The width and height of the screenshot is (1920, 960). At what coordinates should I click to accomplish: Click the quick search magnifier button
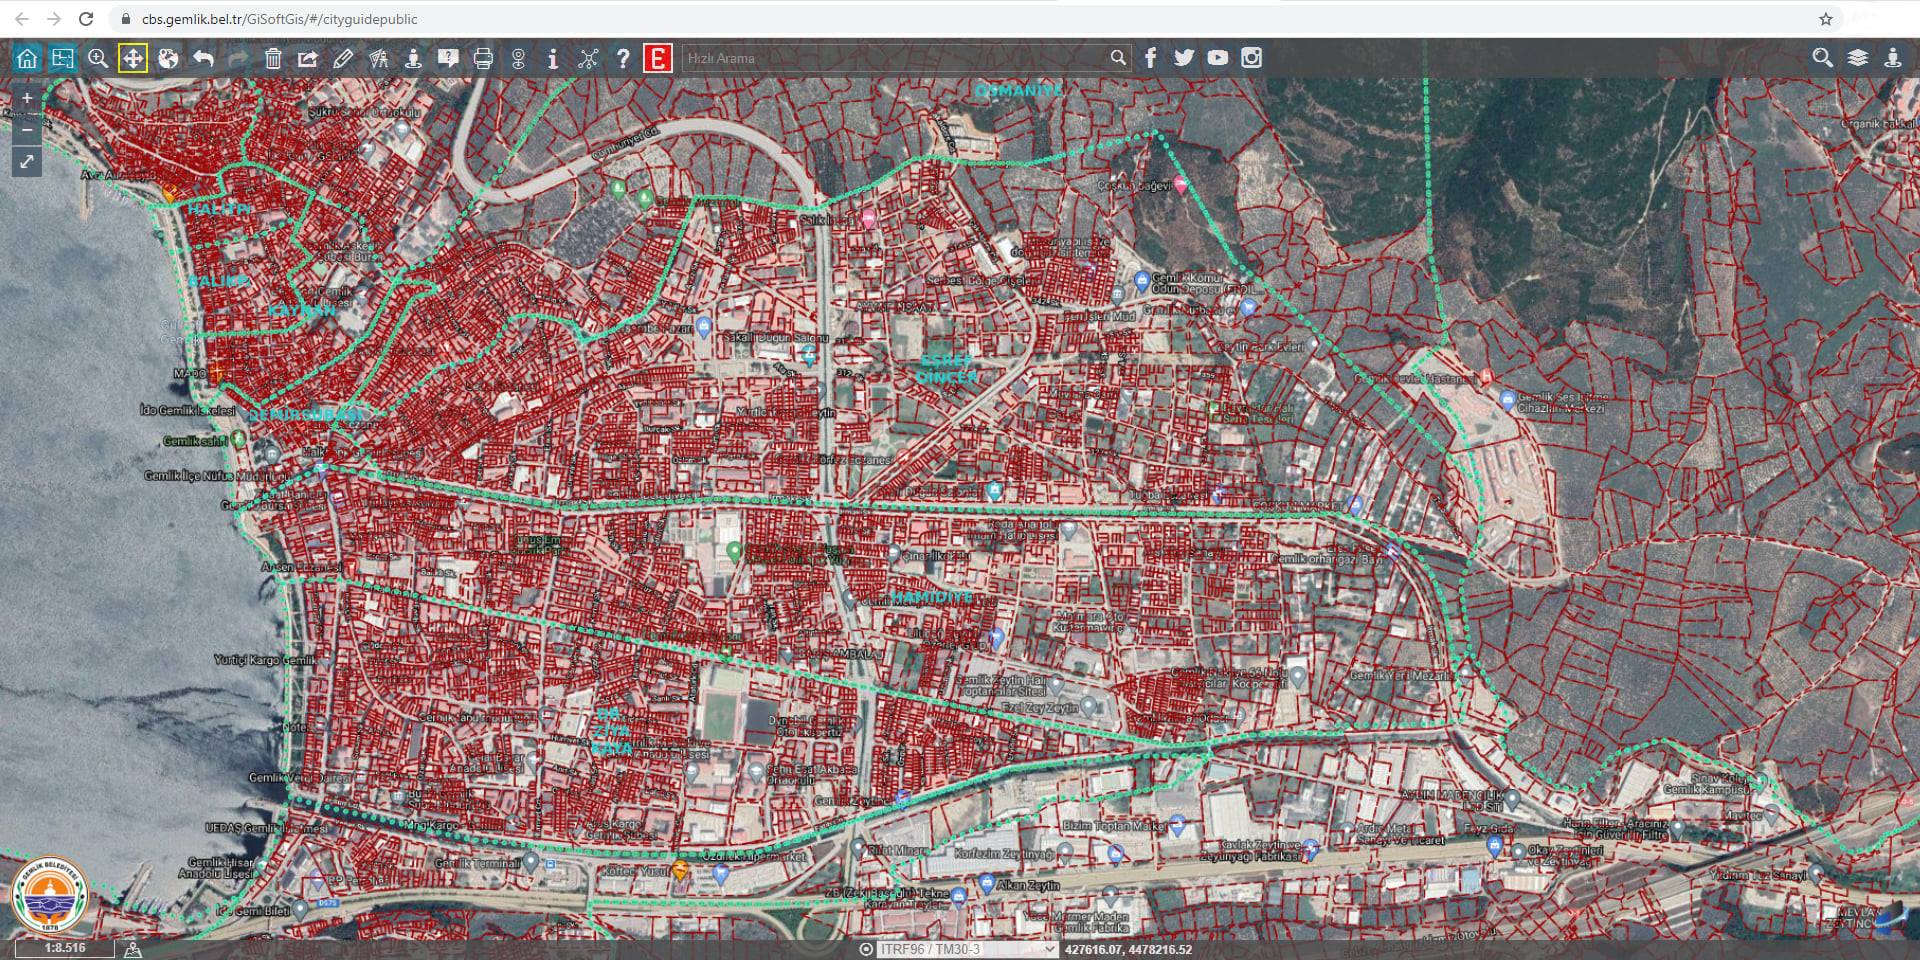pyautogui.click(x=1118, y=58)
